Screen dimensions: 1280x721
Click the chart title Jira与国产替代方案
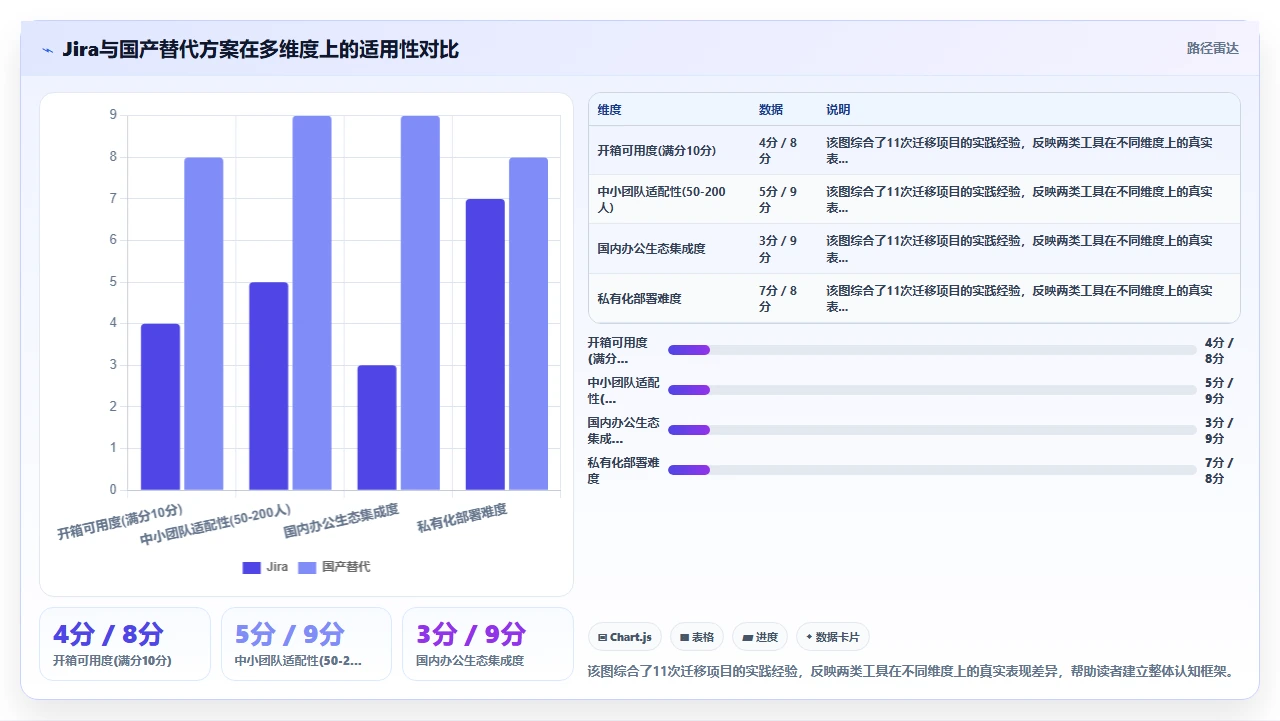[261, 49]
